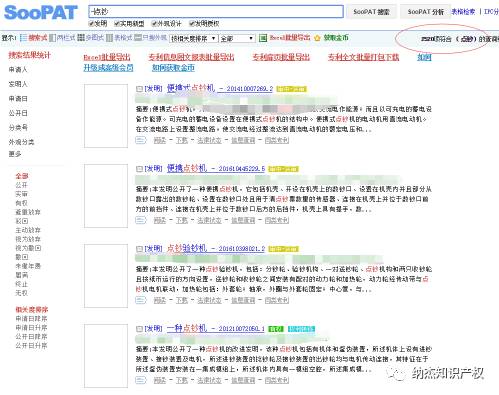Click yellow status tag beside 便携点钞机 result

[283, 169]
